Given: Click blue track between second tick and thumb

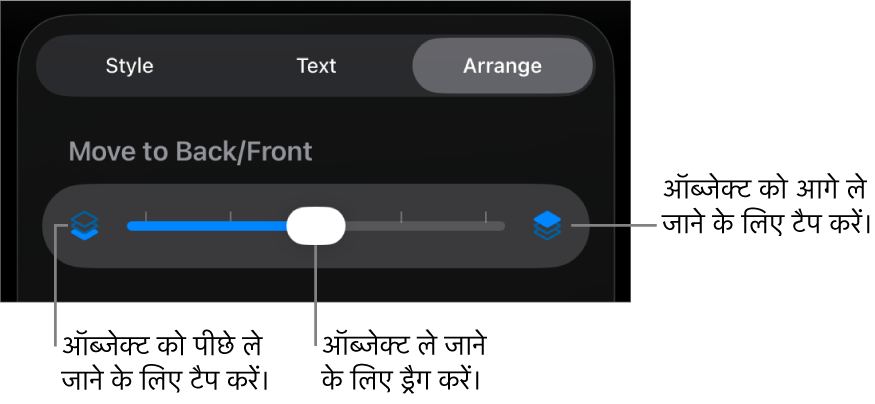Looking at the screenshot, I should [x=260, y=226].
